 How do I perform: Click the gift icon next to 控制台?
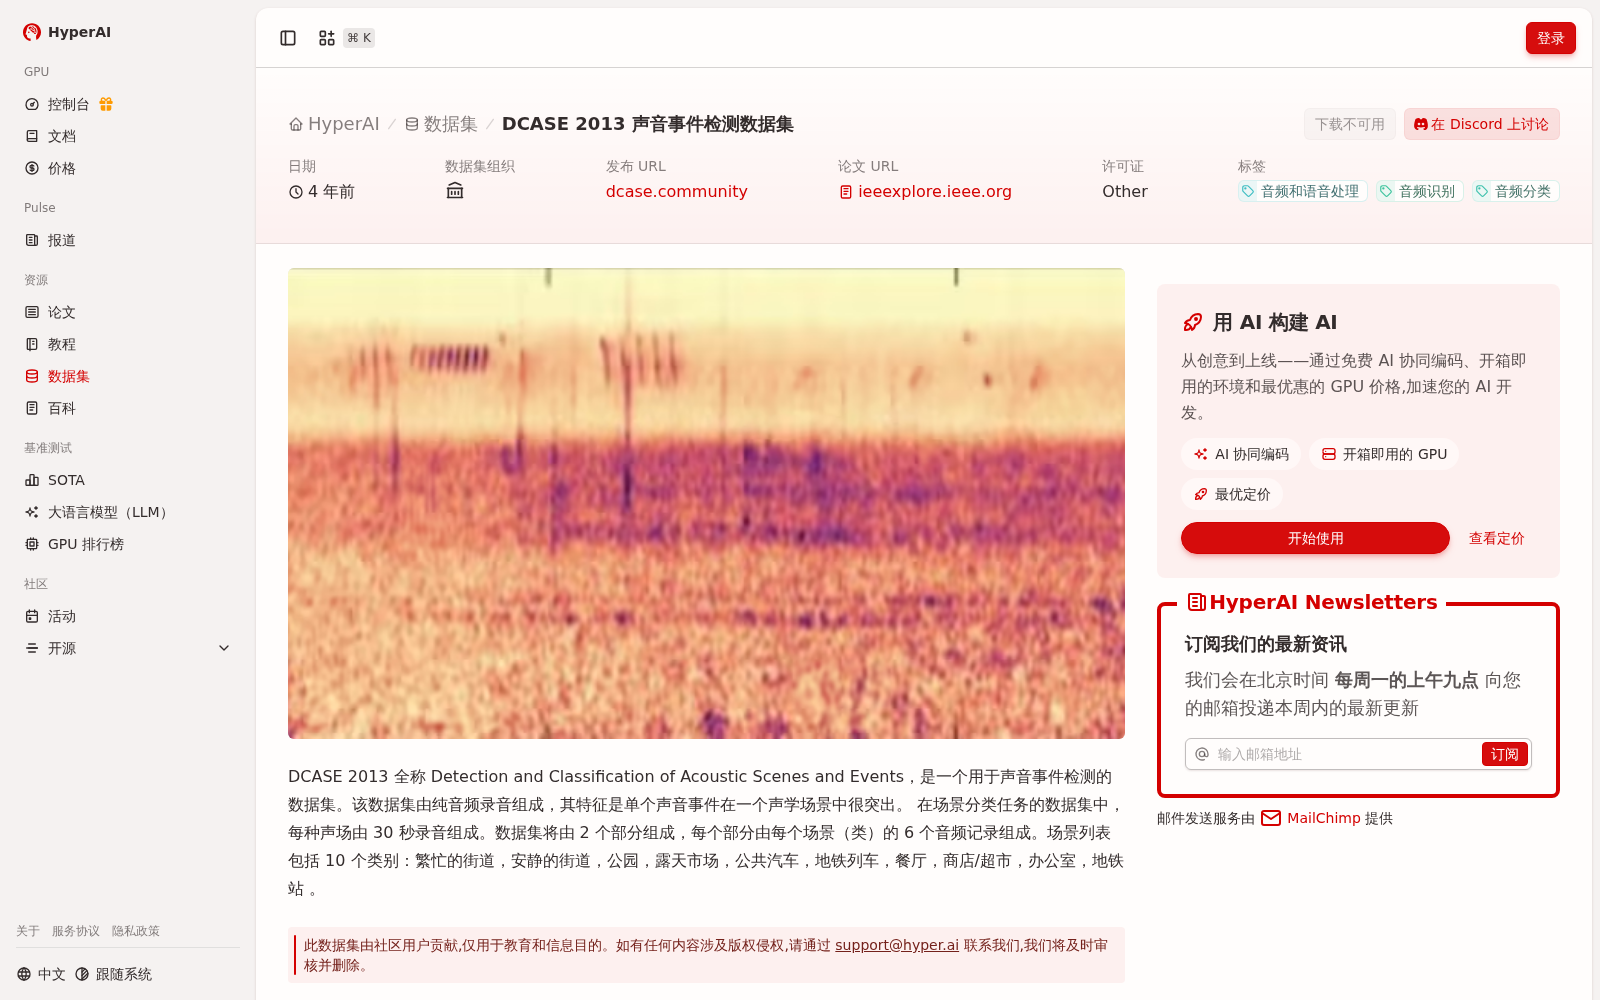[x=106, y=104]
